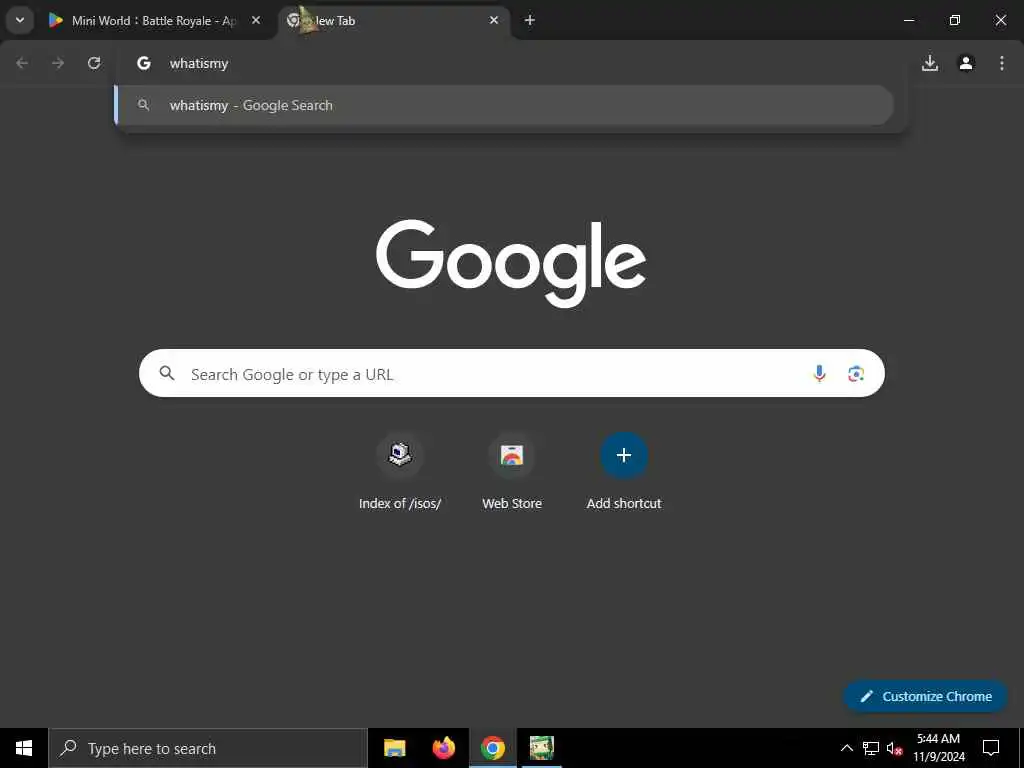Image resolution: width=1024 pixels, height=768 pixels.
Task: Open the Chrome profile icon
Action: (966, 63)
